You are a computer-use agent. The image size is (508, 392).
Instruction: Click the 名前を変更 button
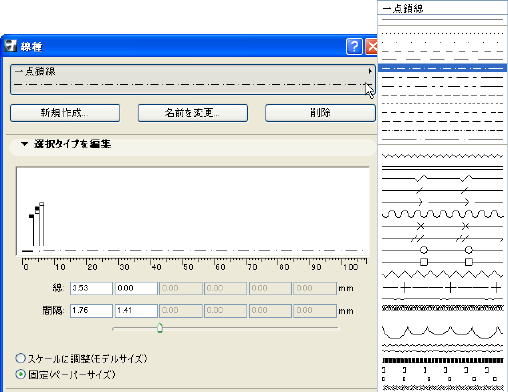click(193, 113)
